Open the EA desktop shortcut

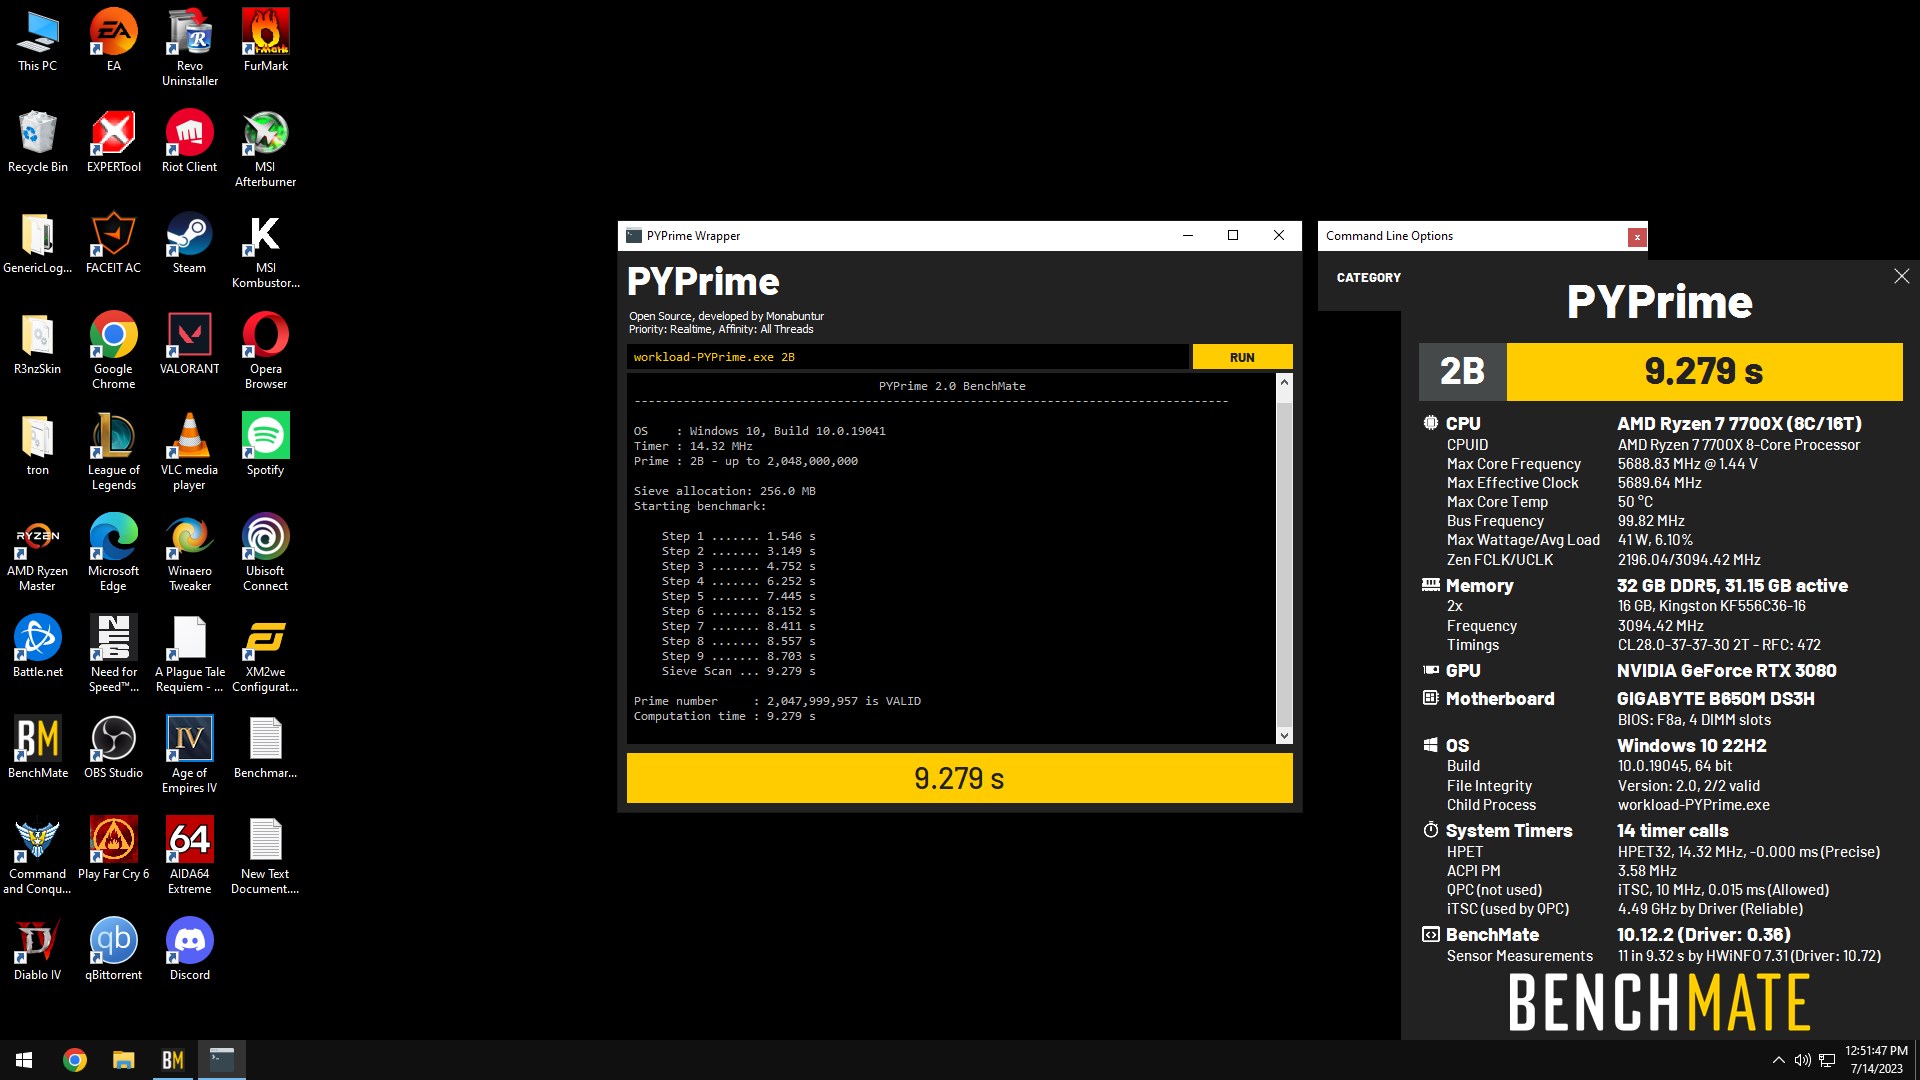[x=113, y=41]
